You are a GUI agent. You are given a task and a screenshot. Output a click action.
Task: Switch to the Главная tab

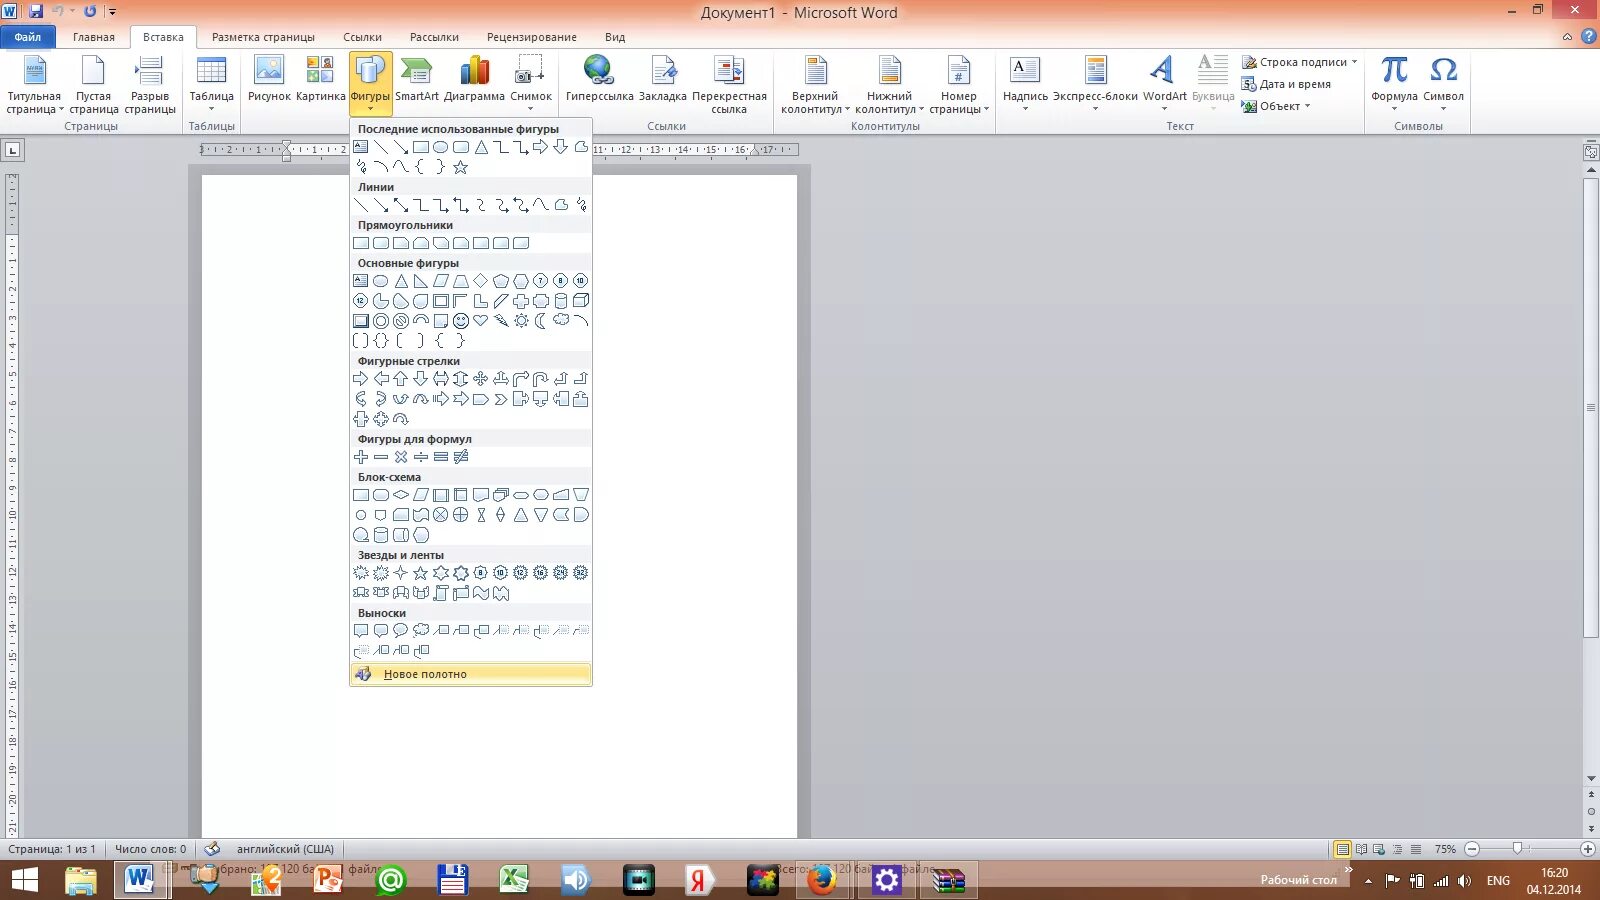pos(94,37)
